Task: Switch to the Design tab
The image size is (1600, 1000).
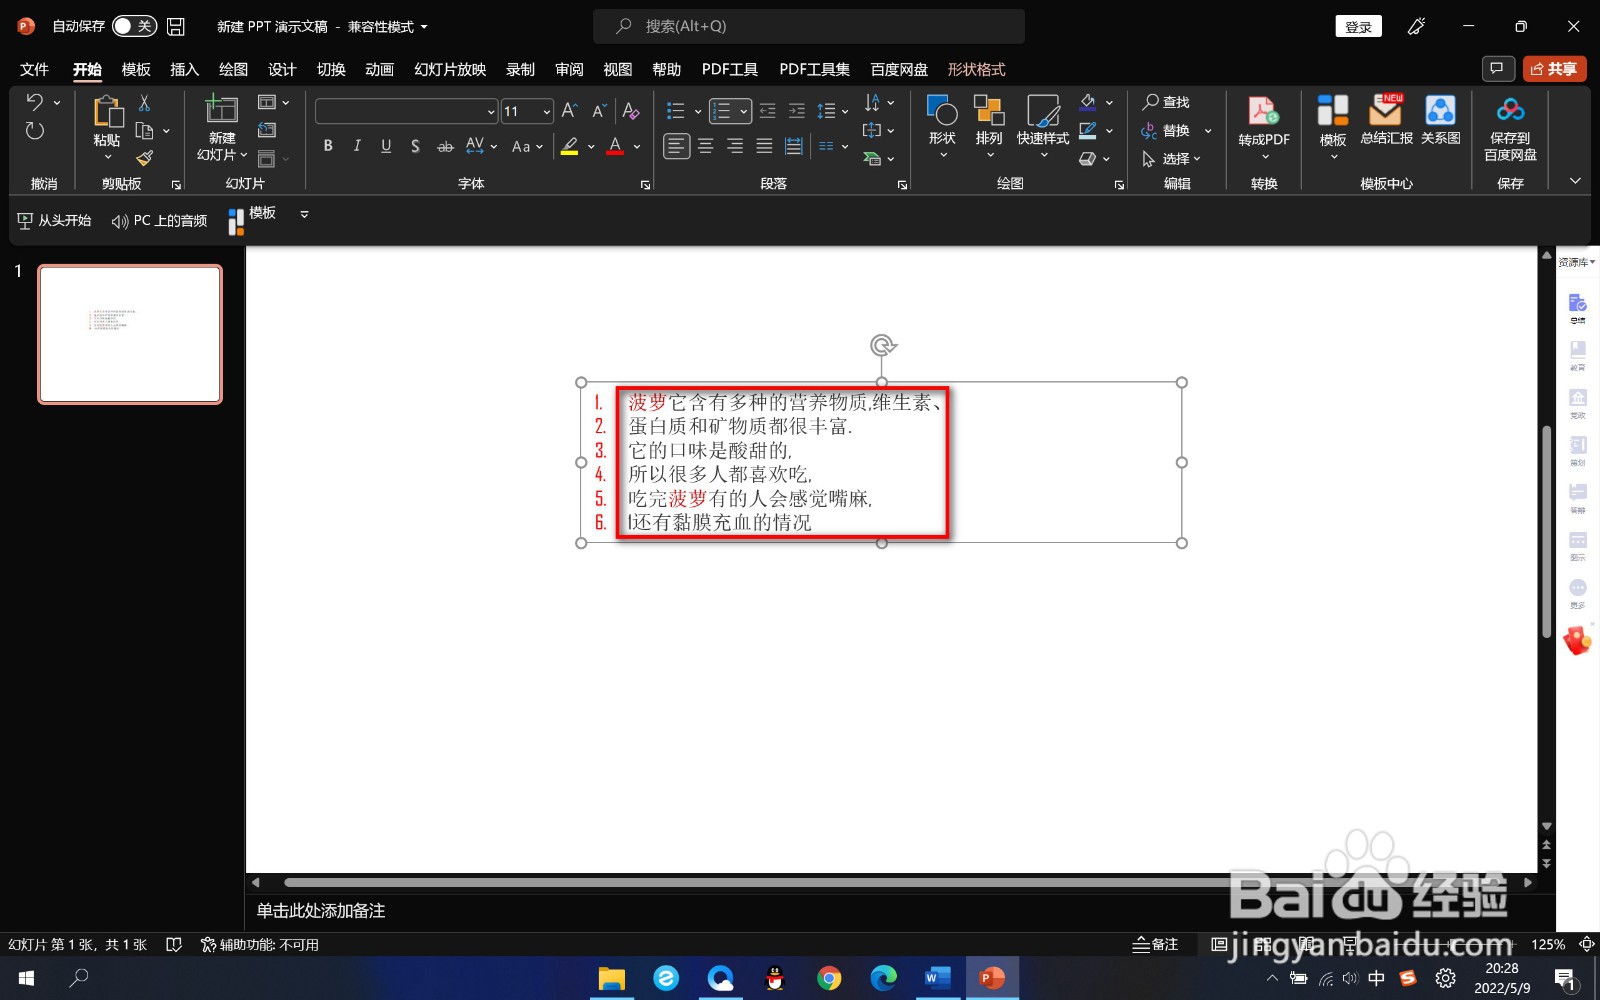Action: (282, 69)
